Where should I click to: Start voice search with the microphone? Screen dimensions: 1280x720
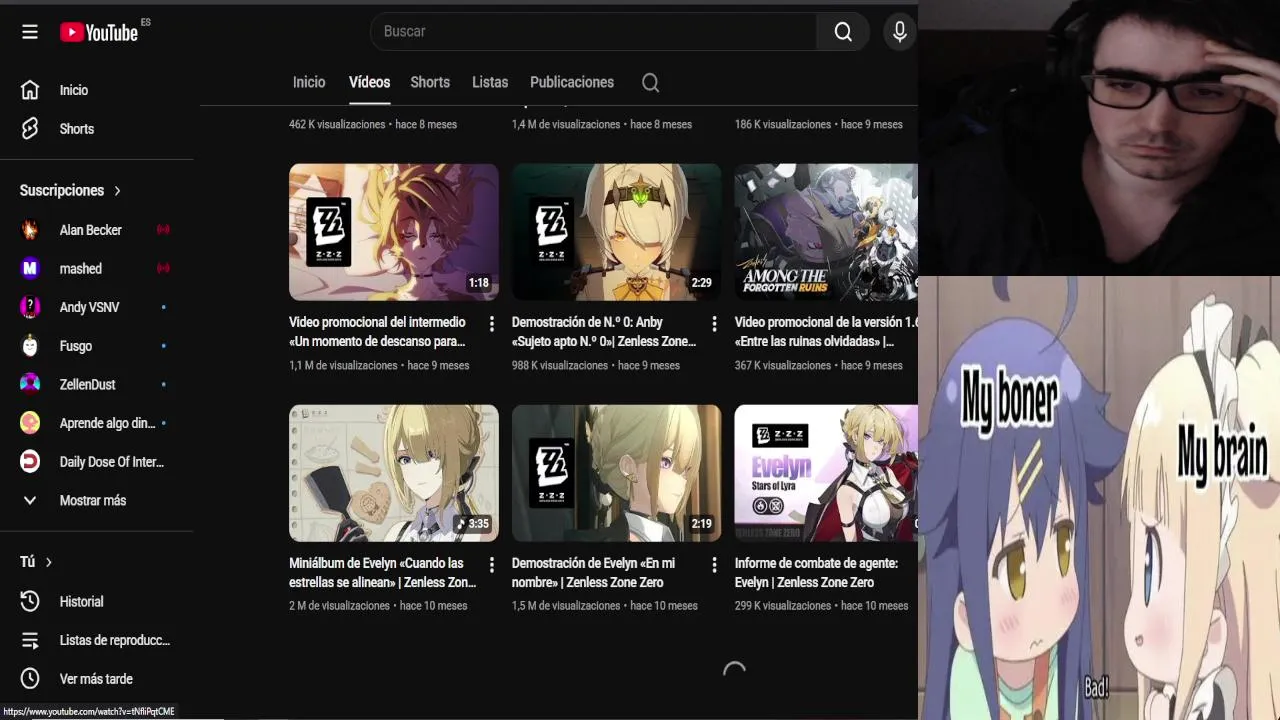(900, 32)
